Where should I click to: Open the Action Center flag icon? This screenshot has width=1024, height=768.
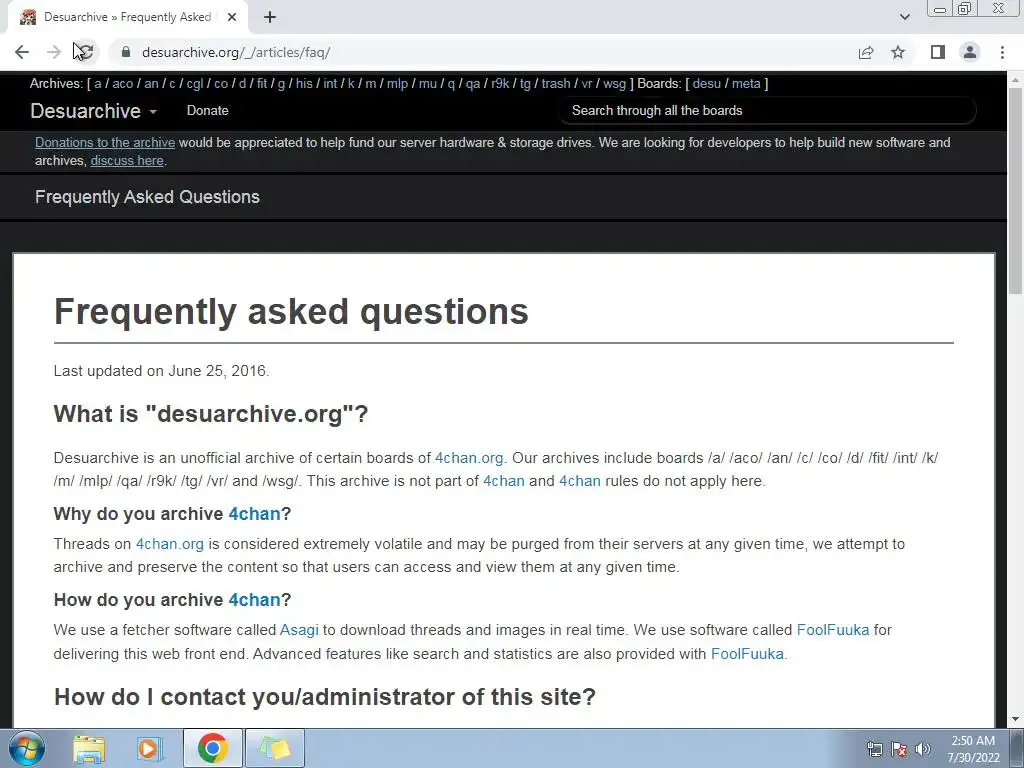tap(899, 749)
